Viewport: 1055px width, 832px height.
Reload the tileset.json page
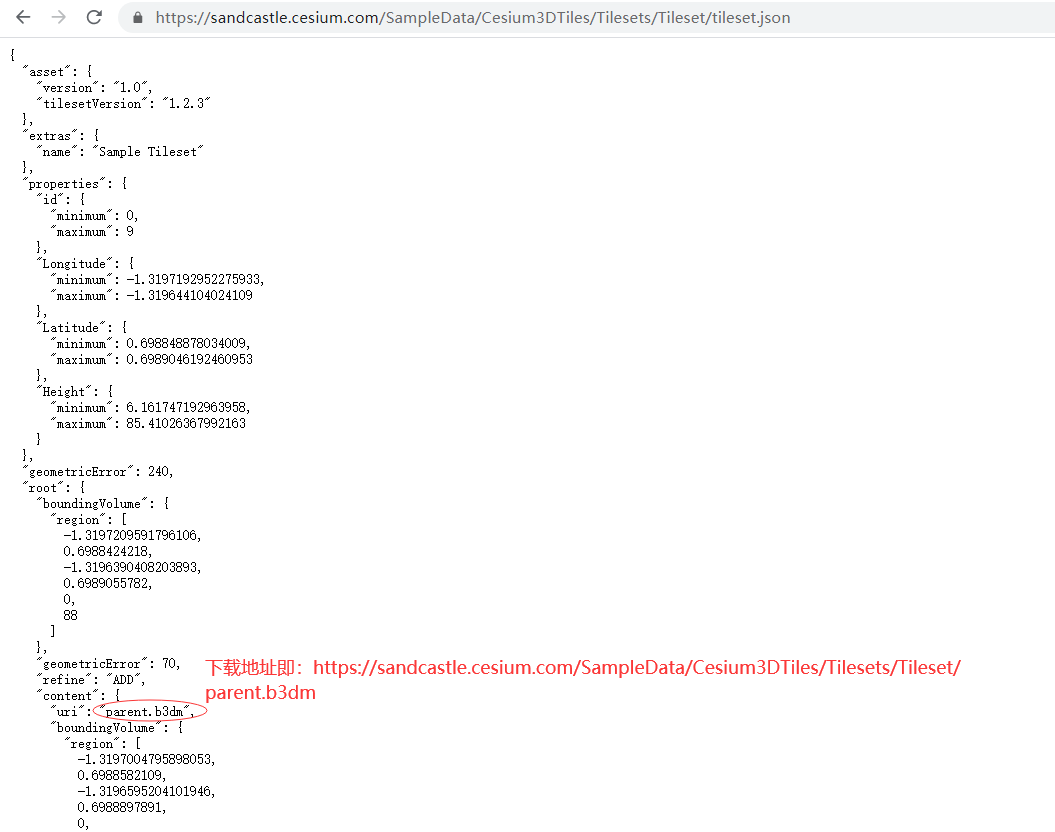(x=94, y=17)
